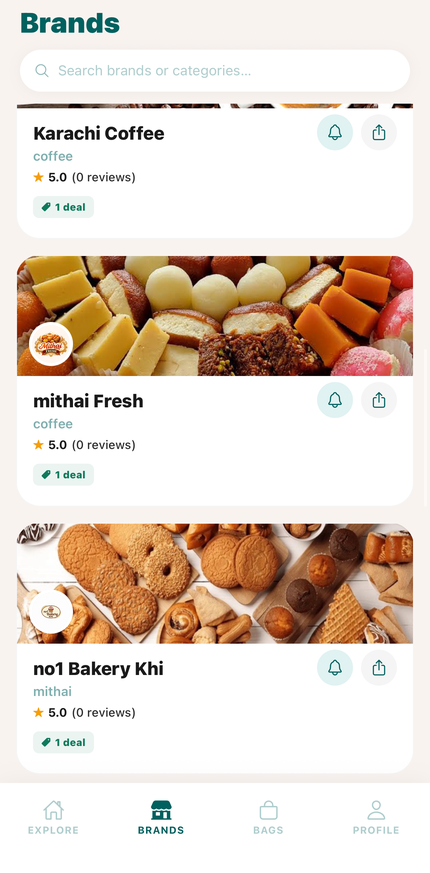
Task: Focus the Search brands or categories field
Action: (x=215, y=71)
